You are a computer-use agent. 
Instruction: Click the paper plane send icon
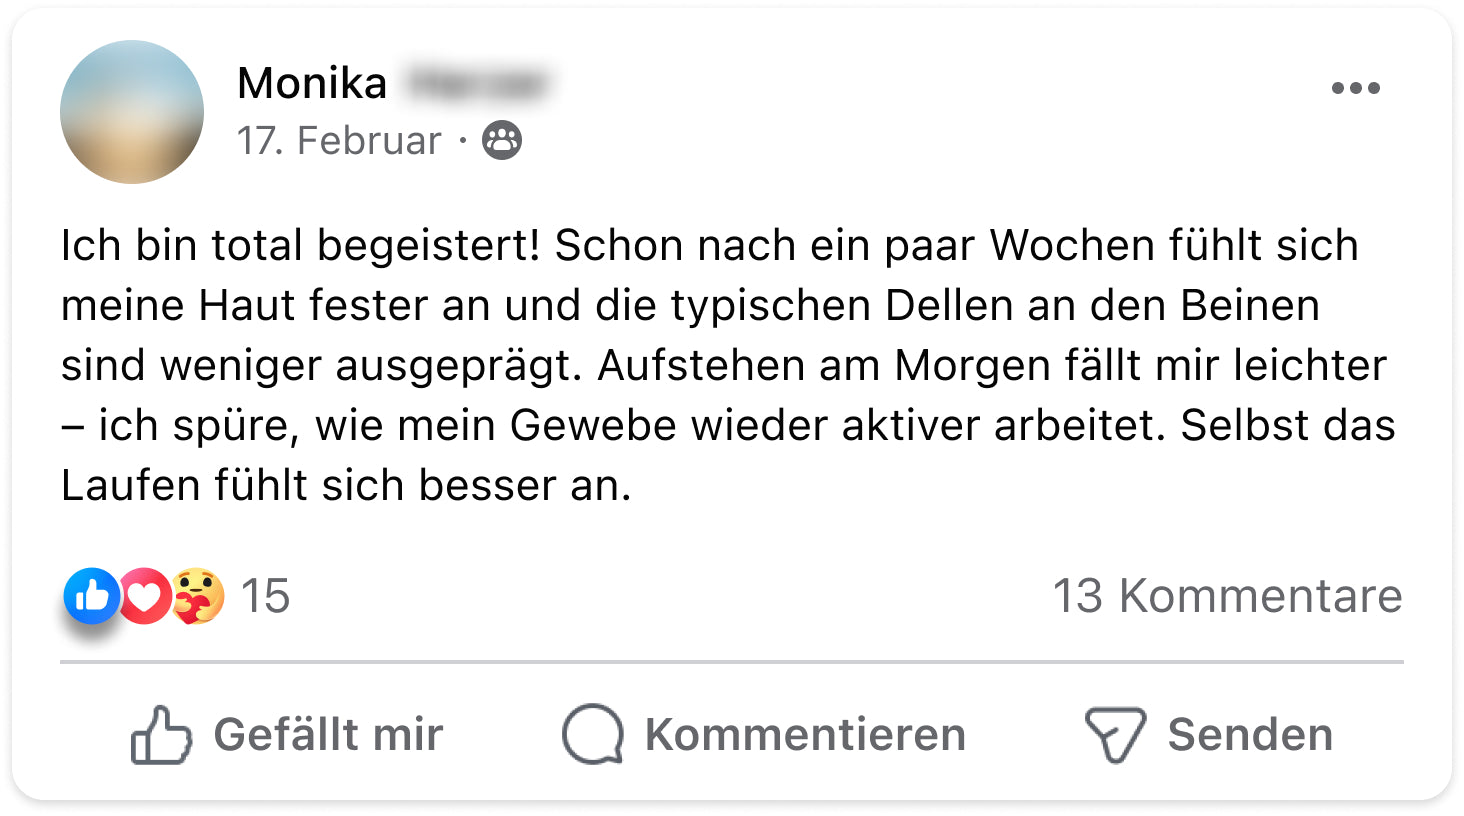1114,735
